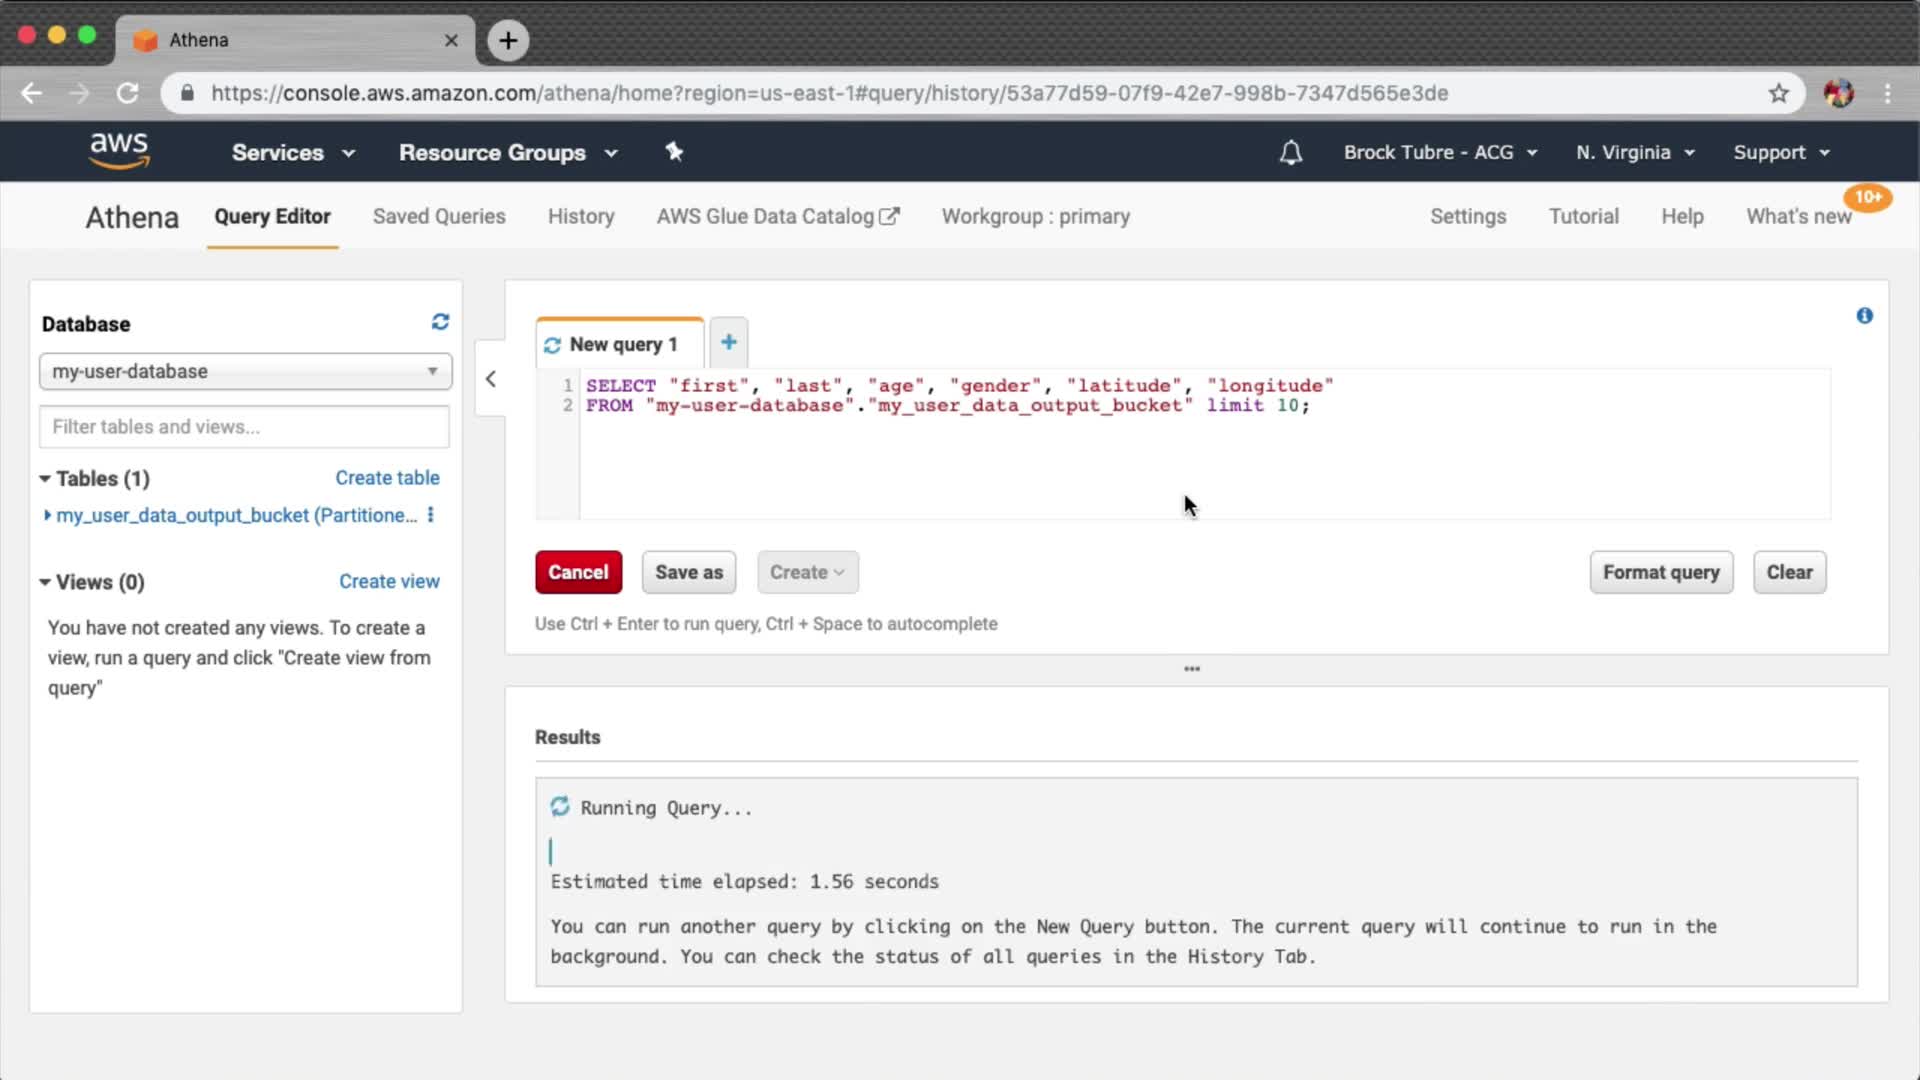Collapse the left database sidebar arrow
1920x1080 pixels.
491,379
